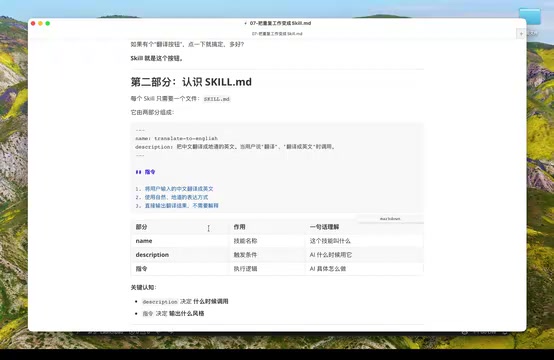Viewport: 554px width, 360px height.
Task: Click the line 它由两部分组成
Action: click(152, 112)
